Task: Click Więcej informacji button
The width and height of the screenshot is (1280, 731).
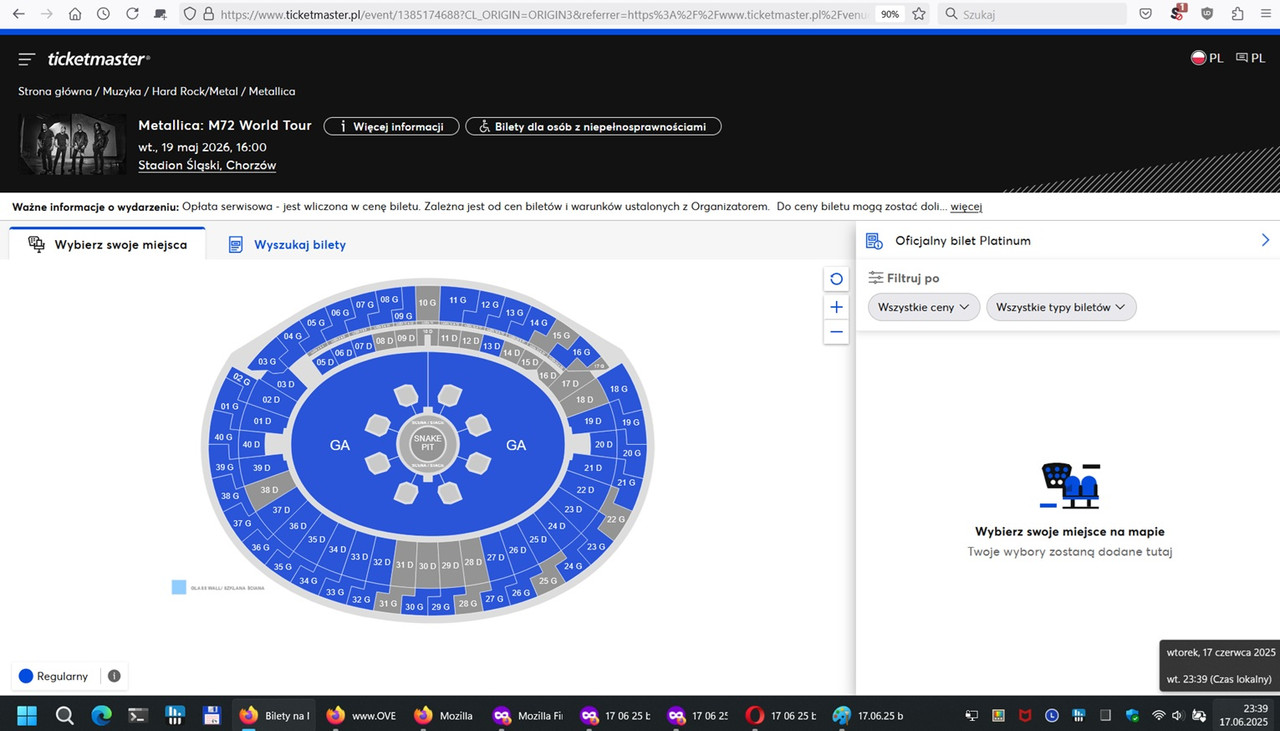Action: tap(391, 127)
